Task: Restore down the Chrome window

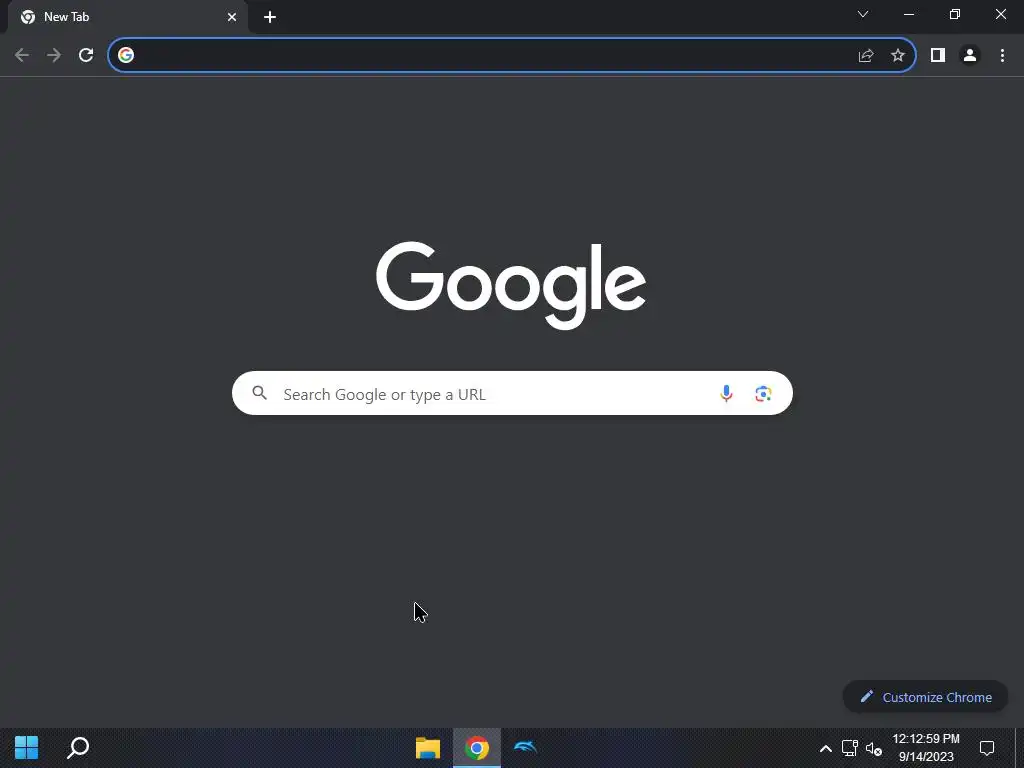Action: pos(955,14)
